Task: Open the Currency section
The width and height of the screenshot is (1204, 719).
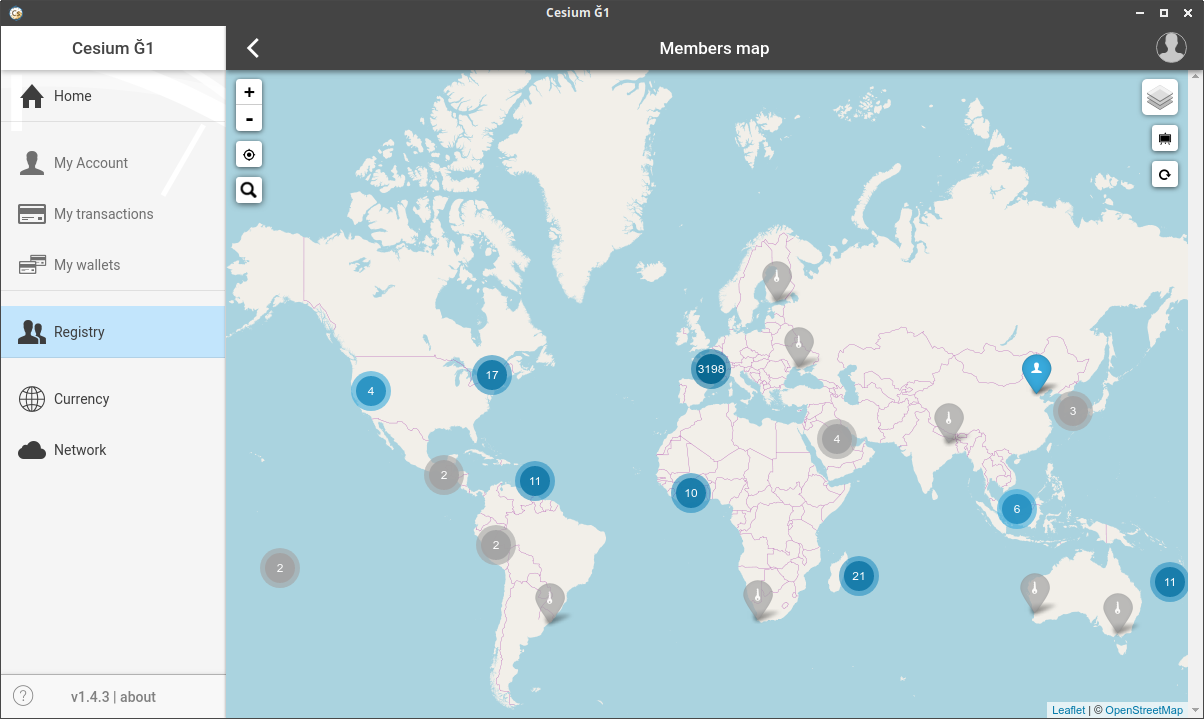Action: tap(112, 399)
